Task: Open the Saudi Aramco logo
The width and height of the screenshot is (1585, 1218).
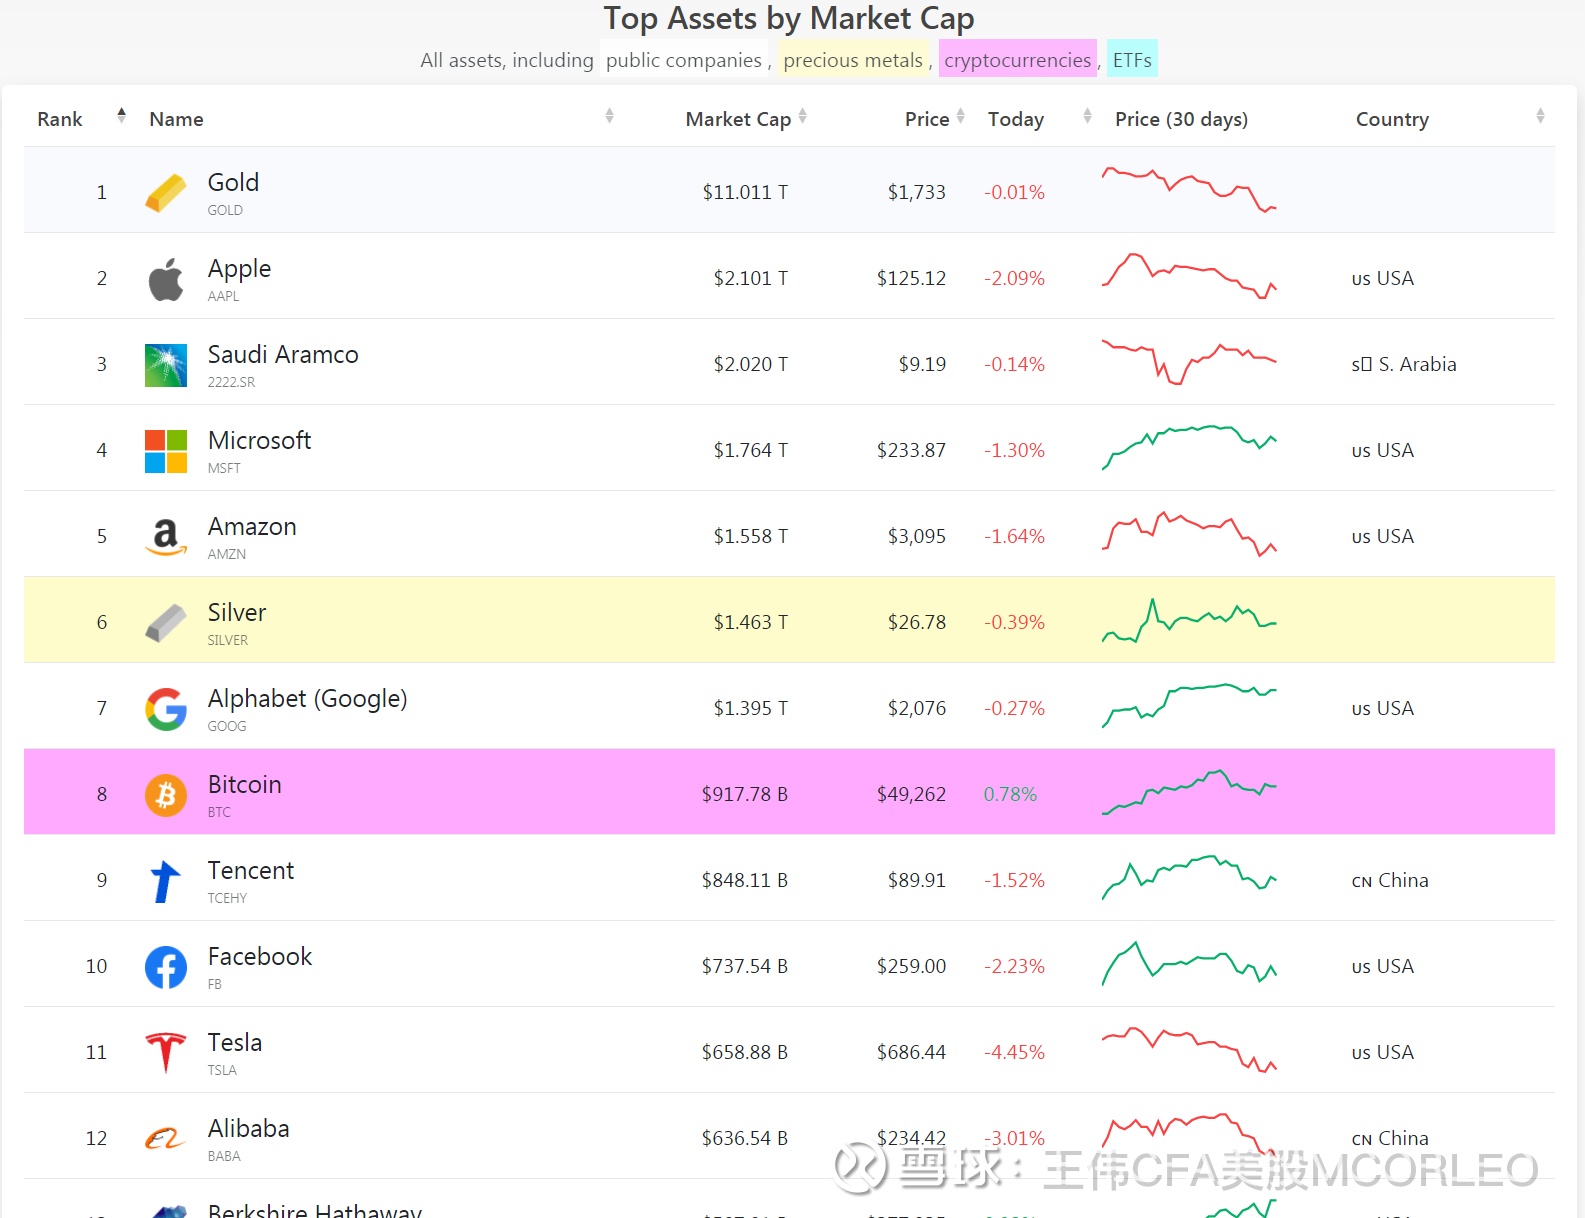Action: 166,365
